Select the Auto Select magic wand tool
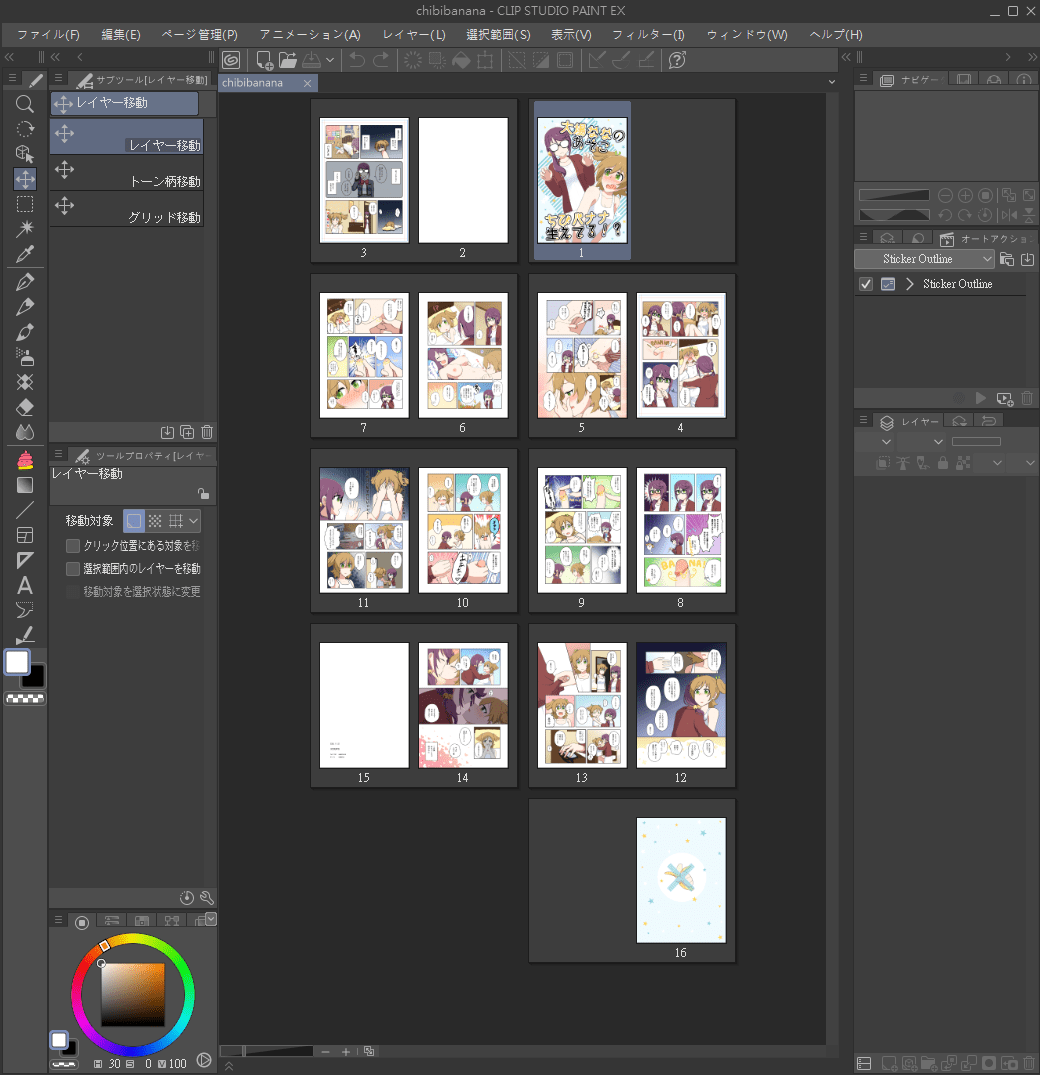The image size is (1040, 1075). pos(25,229)
